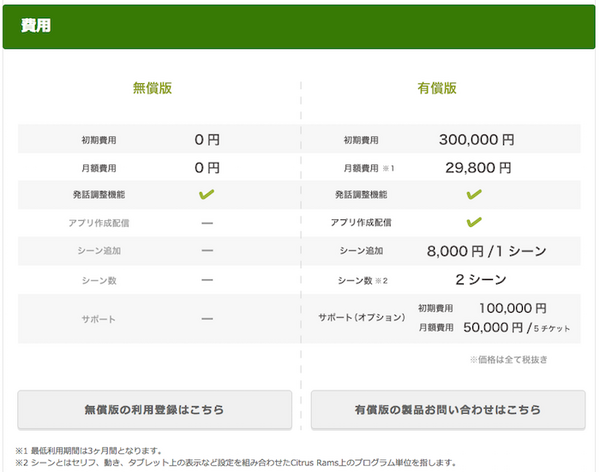Select the 有償版 column heading

[x=437, y=88]
